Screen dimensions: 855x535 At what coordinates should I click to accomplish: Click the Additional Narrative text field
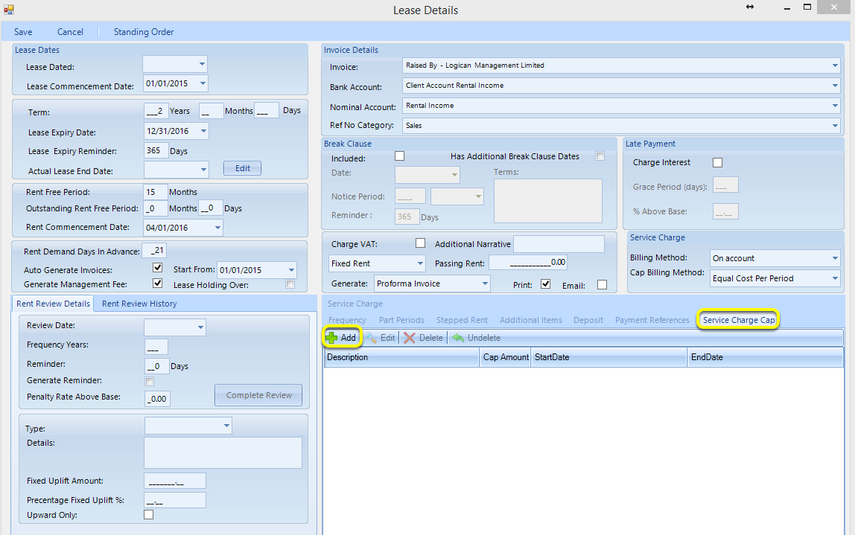pos(559,244)
